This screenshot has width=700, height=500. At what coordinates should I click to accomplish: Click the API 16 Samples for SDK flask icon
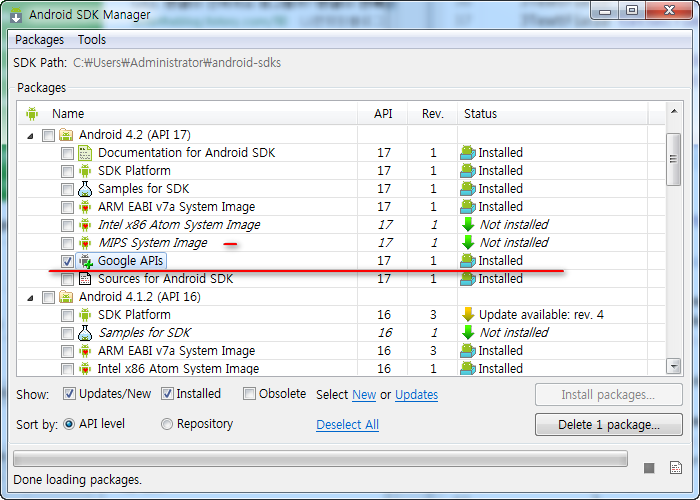[x=85, y=333]
